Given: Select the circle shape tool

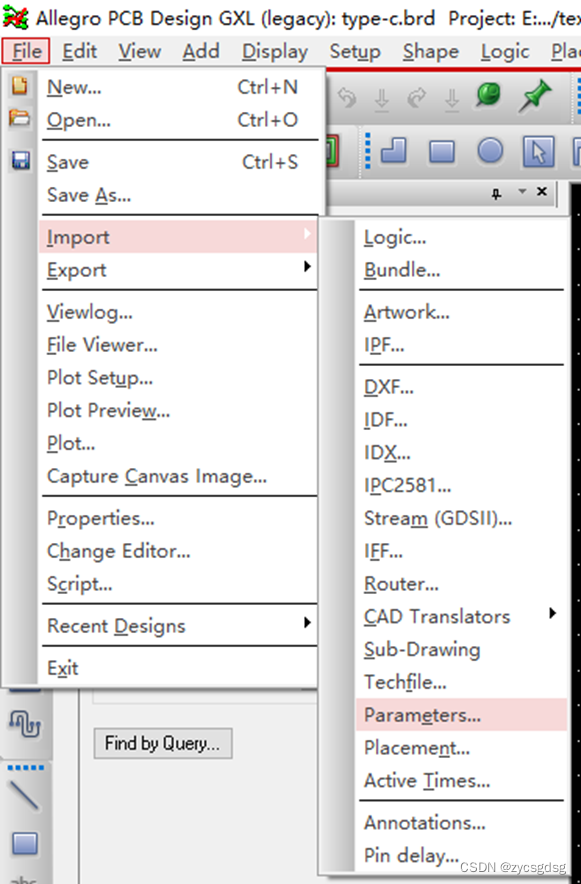Looking at the screenshot, I should [x=488, y=150].
